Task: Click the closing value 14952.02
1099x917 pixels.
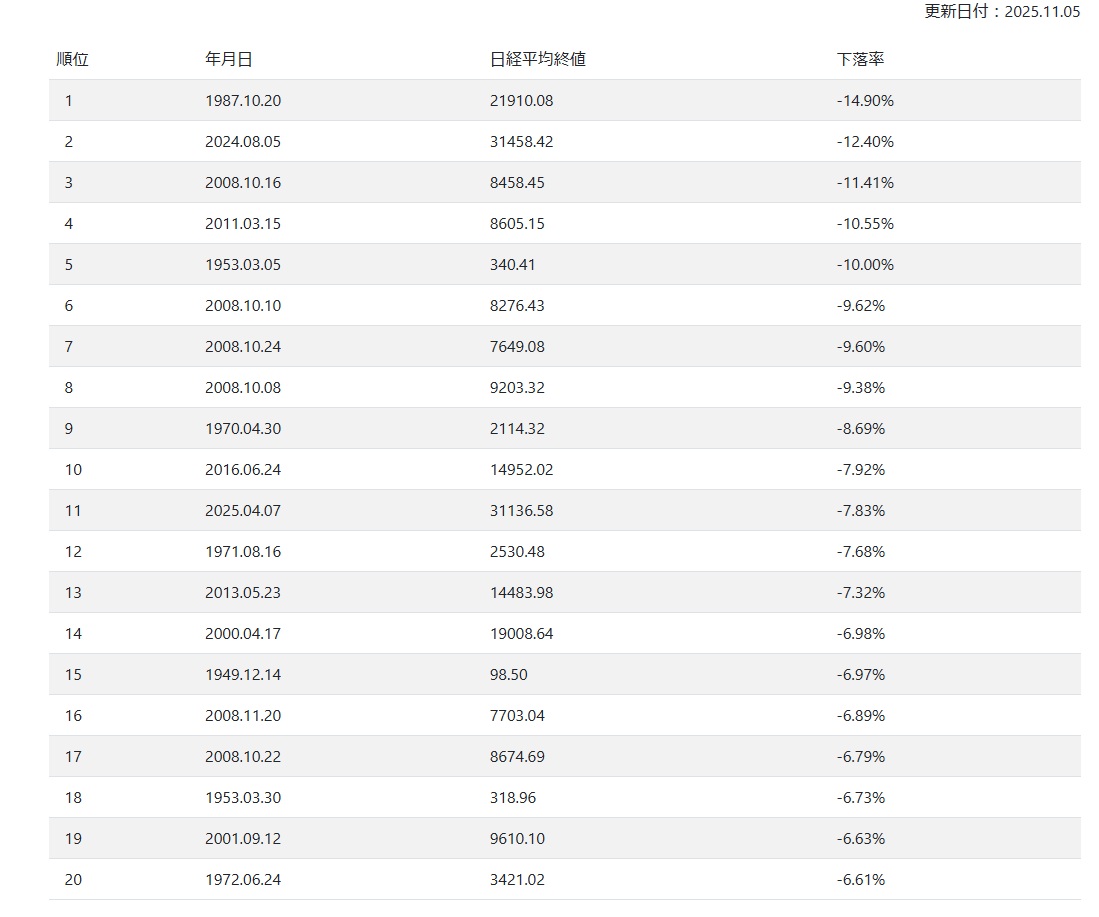Action: tap(521, 470)
